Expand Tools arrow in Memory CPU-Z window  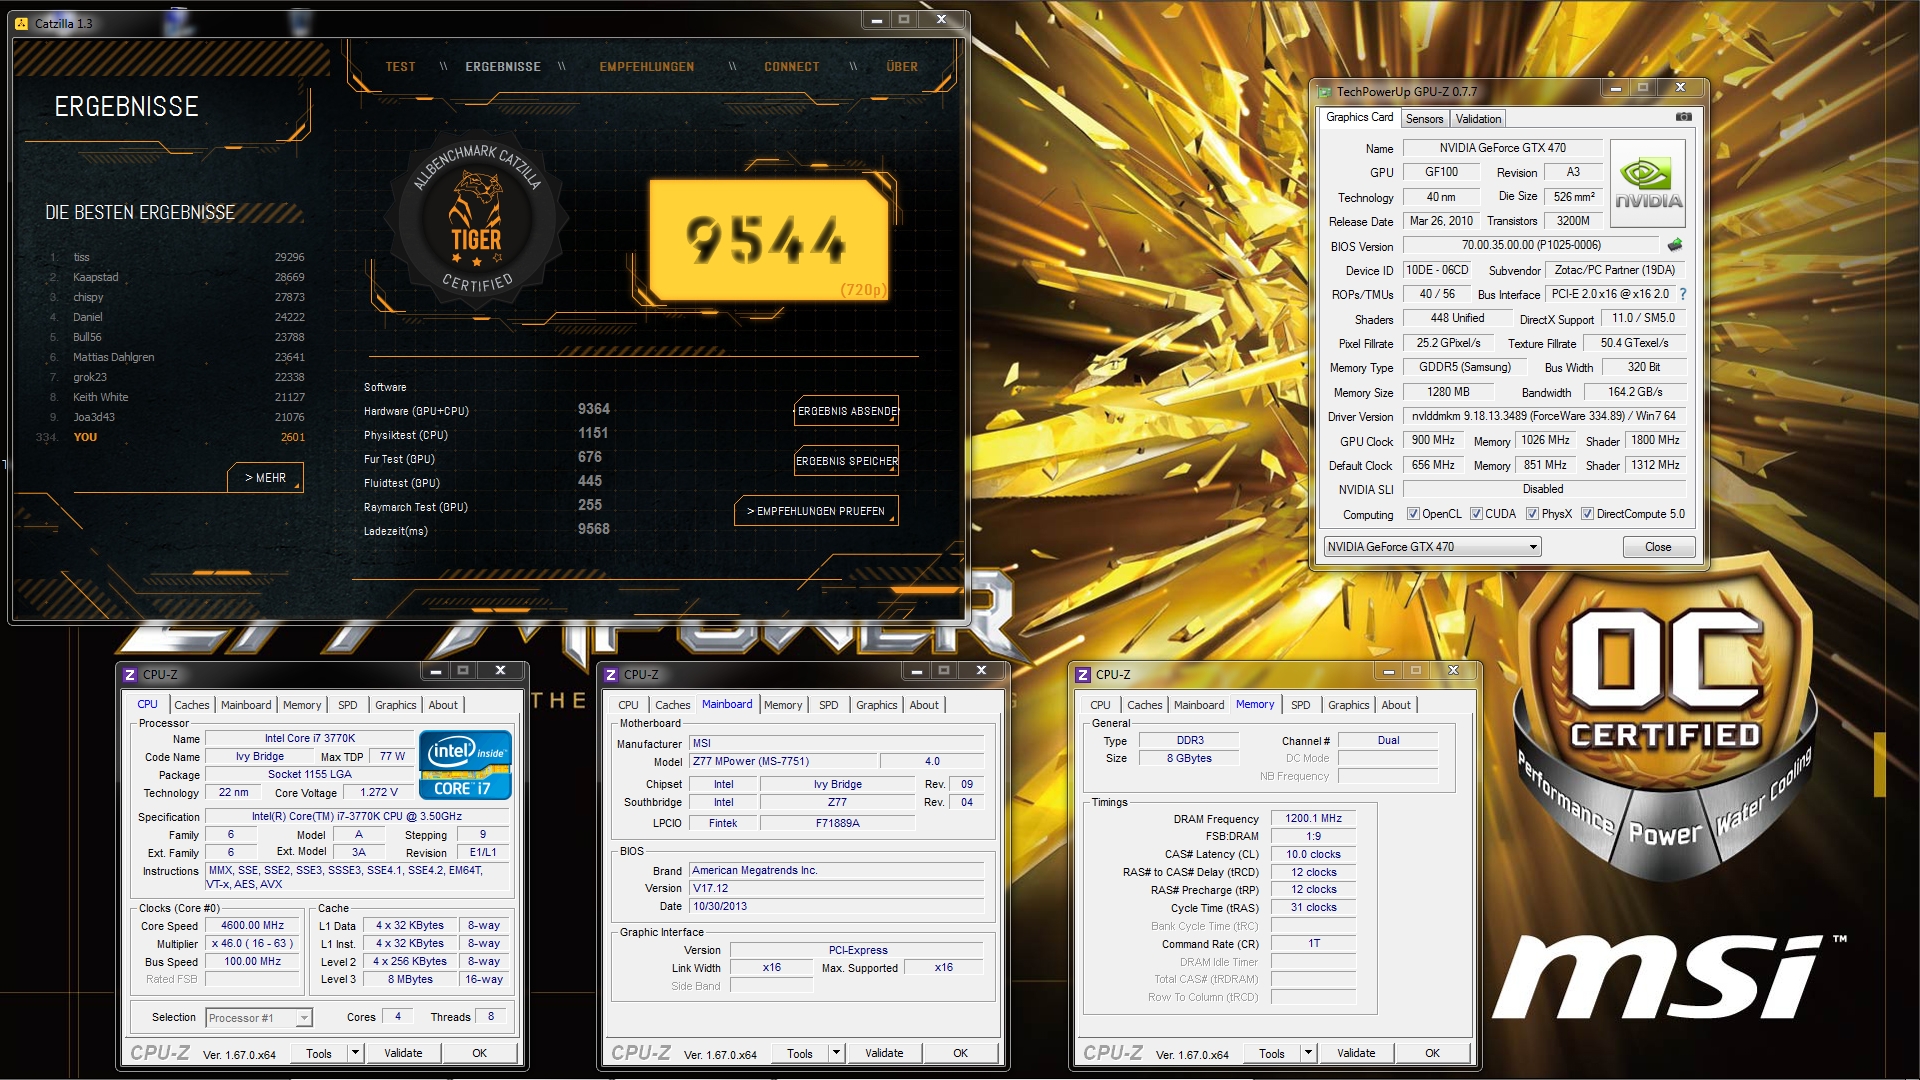(1308, 1053)
